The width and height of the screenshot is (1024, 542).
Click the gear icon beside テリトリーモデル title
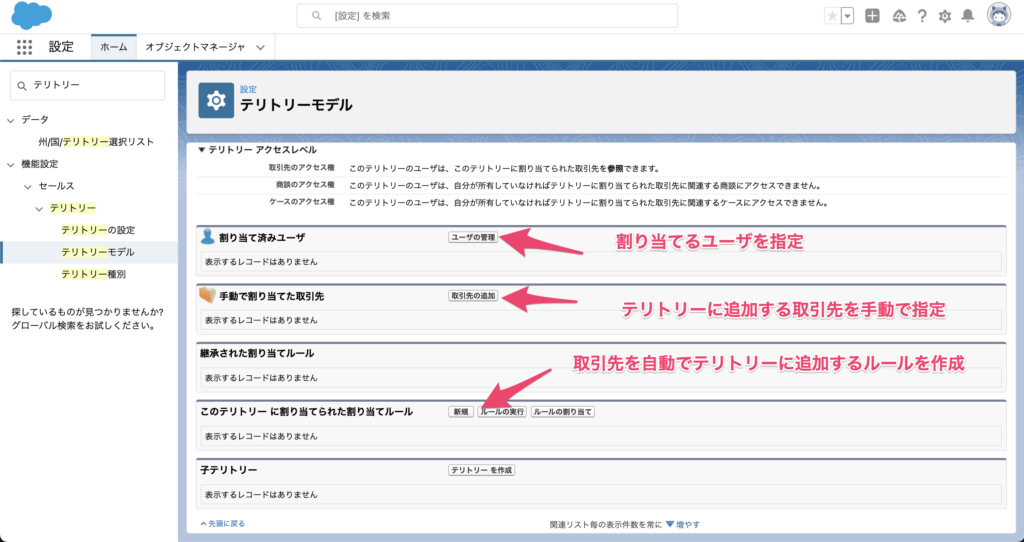(216, 101)
